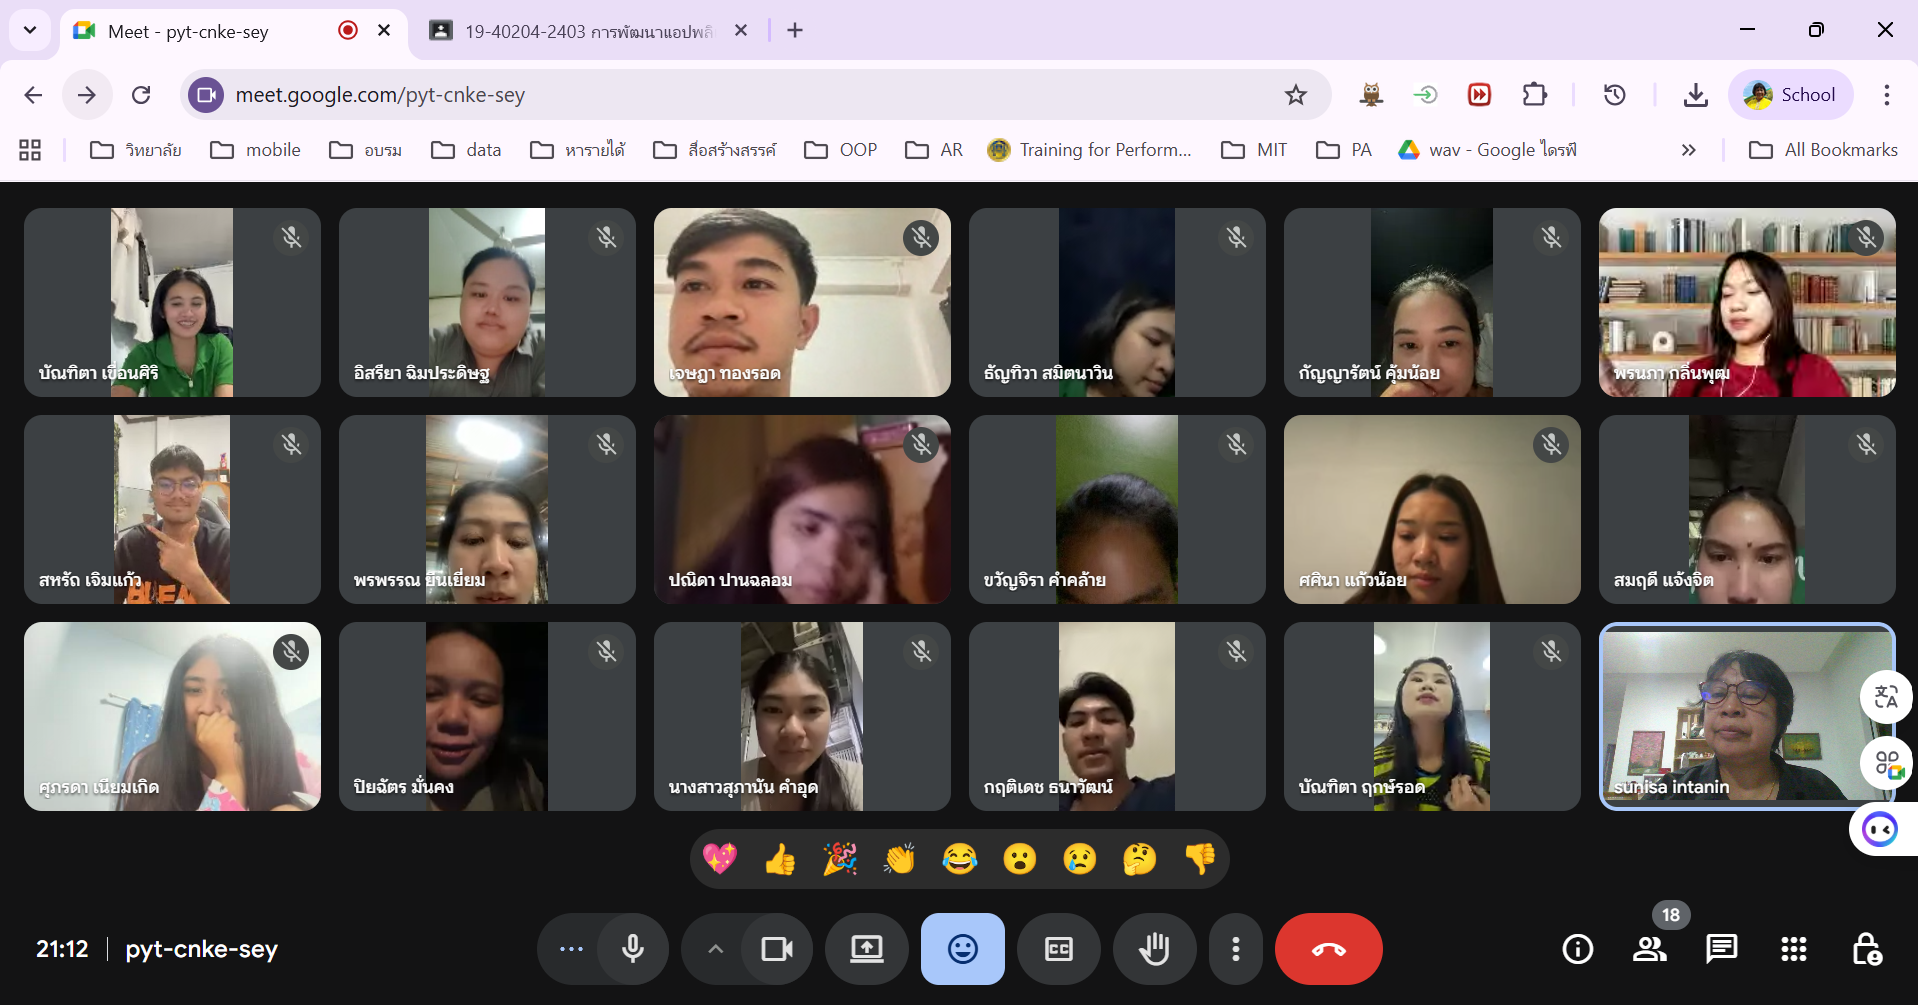Click the red leave call button
The height and width of the screenshot is (1005, 1918).
1328,949
